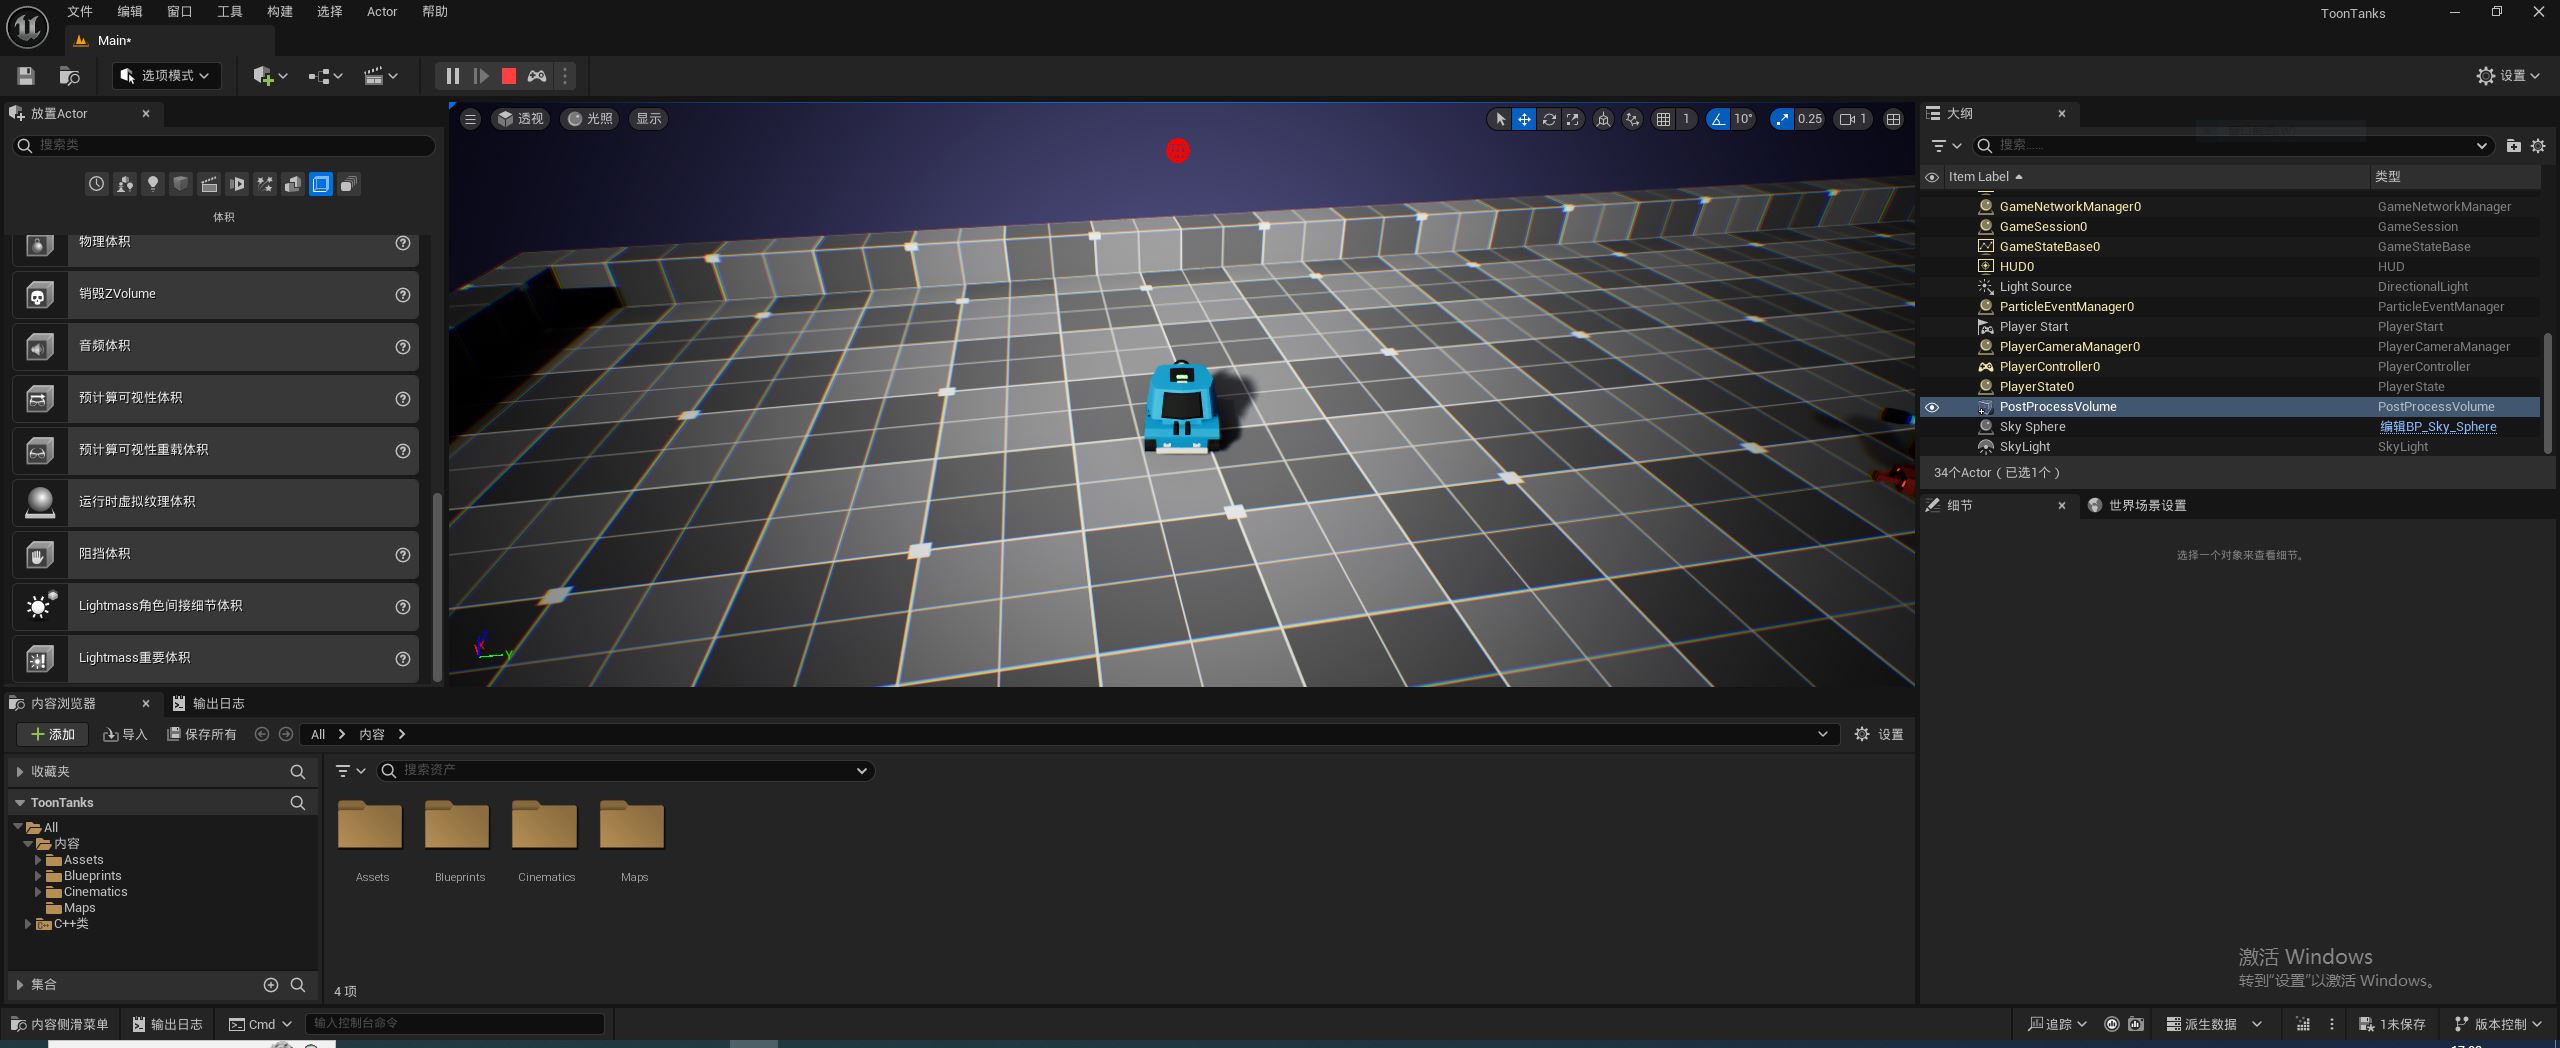Expand the Blueprints folder in the tree
2560x1048 pixels.
tap(39, 876)
